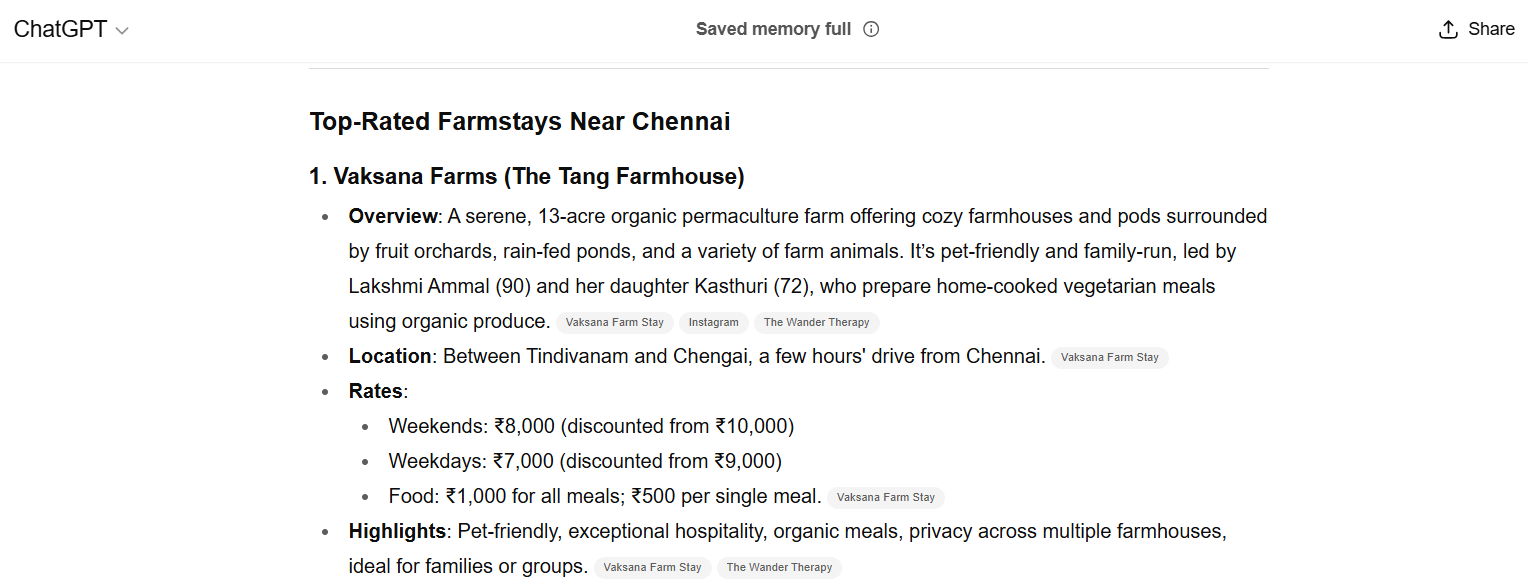Click the Weekends ₹8,000 rate line
The width and height of the screenshot is (1528, 588).
point(590,426)
